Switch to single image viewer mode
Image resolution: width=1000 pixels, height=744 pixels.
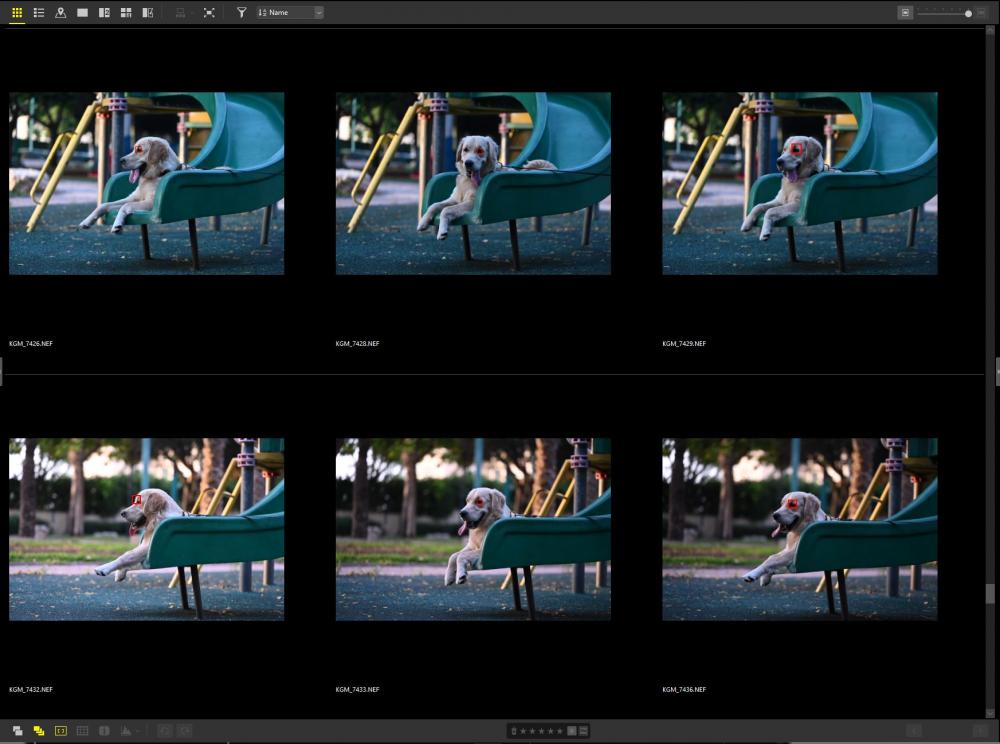tap(82, 13)
